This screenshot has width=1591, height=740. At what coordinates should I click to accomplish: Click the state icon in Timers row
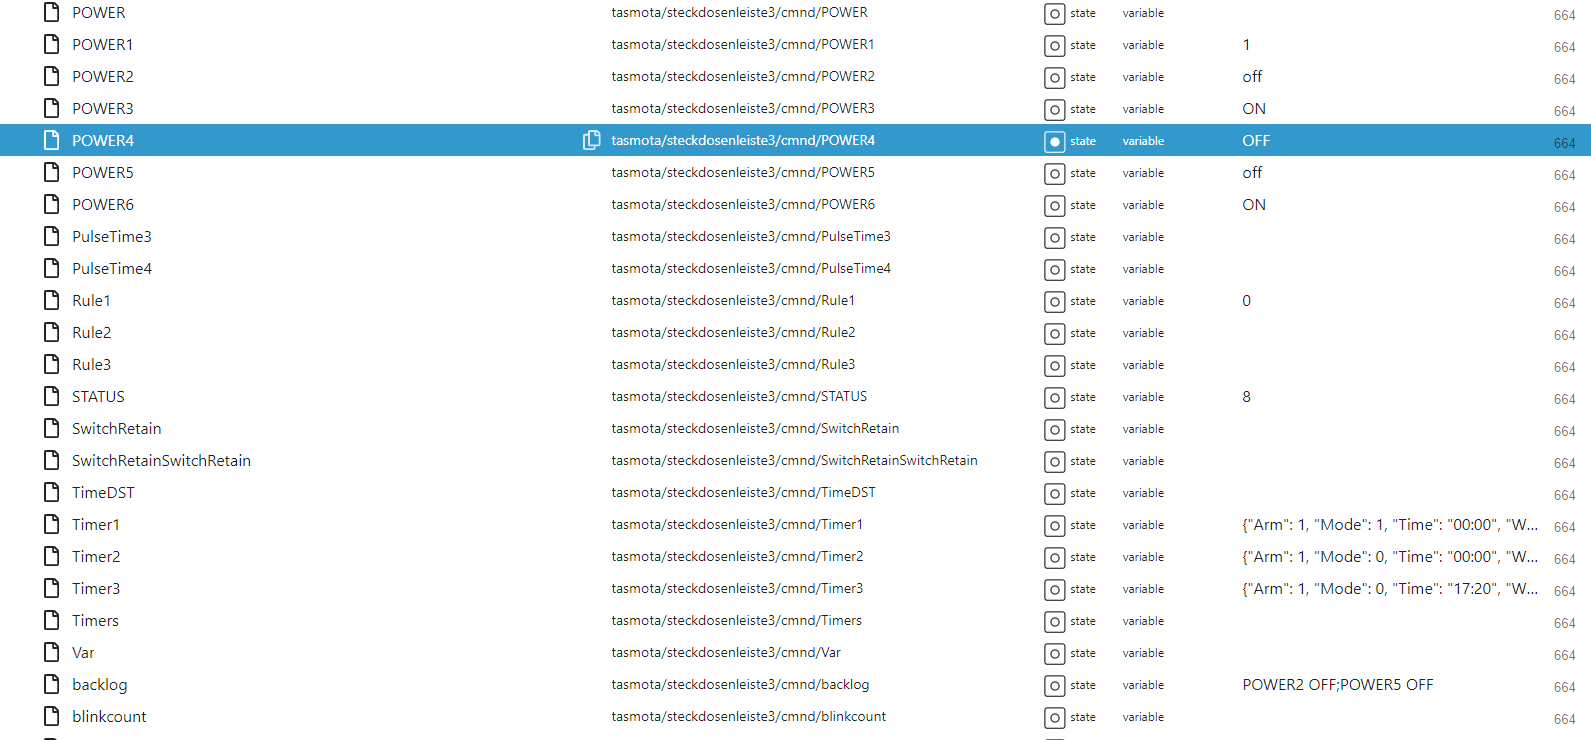(1054, 621)
